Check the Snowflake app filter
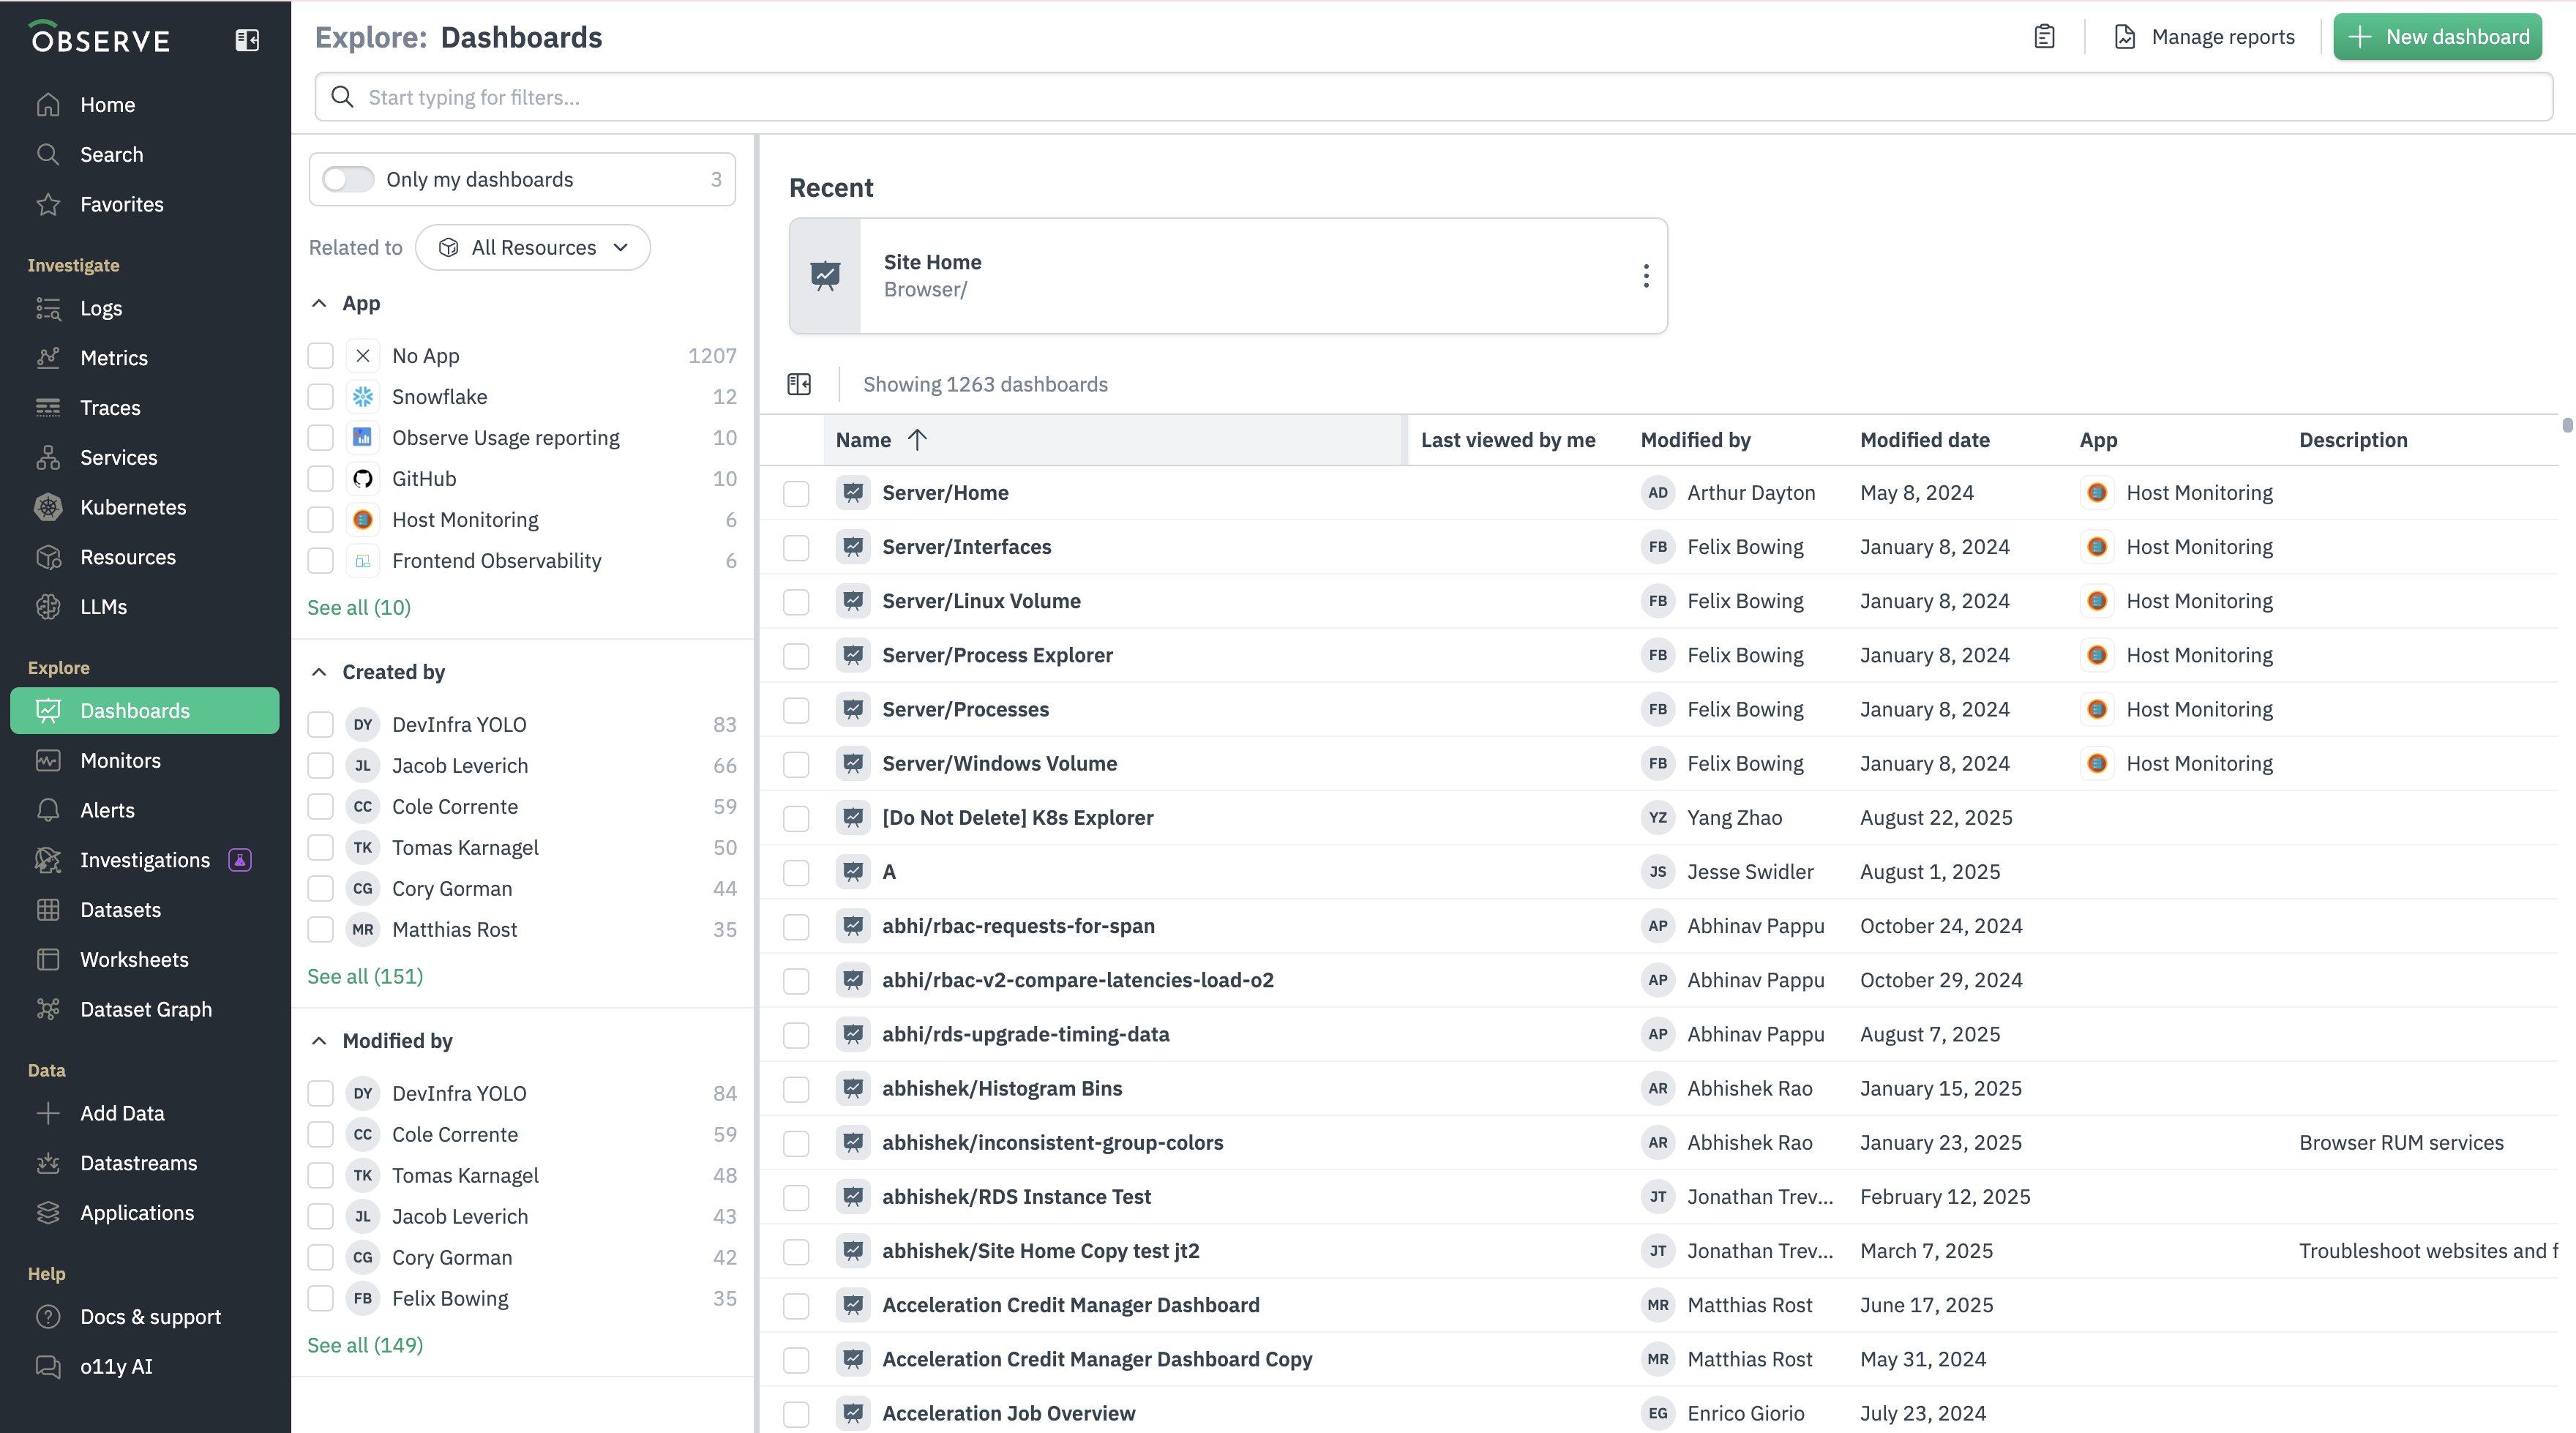Image resolution: width=2576 pixels, height=1433 pixels. pos(320,397)
